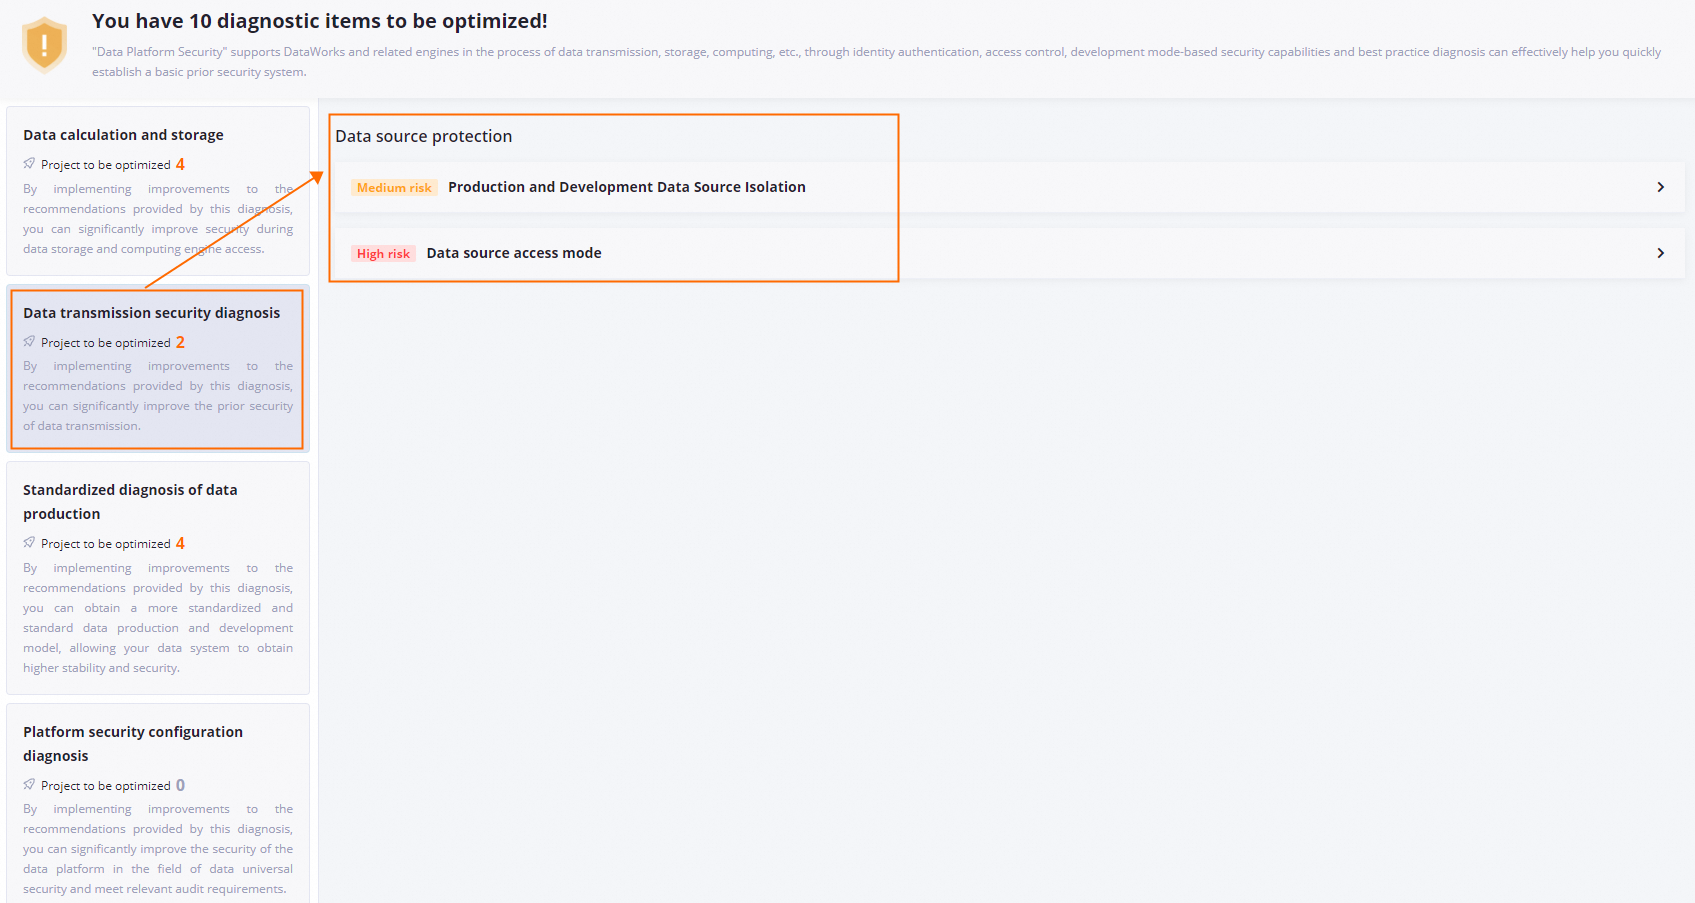Click count 2 in Data transmission security diagnosis card
The image size is (1695, 903).
click(x=180, y=342)
